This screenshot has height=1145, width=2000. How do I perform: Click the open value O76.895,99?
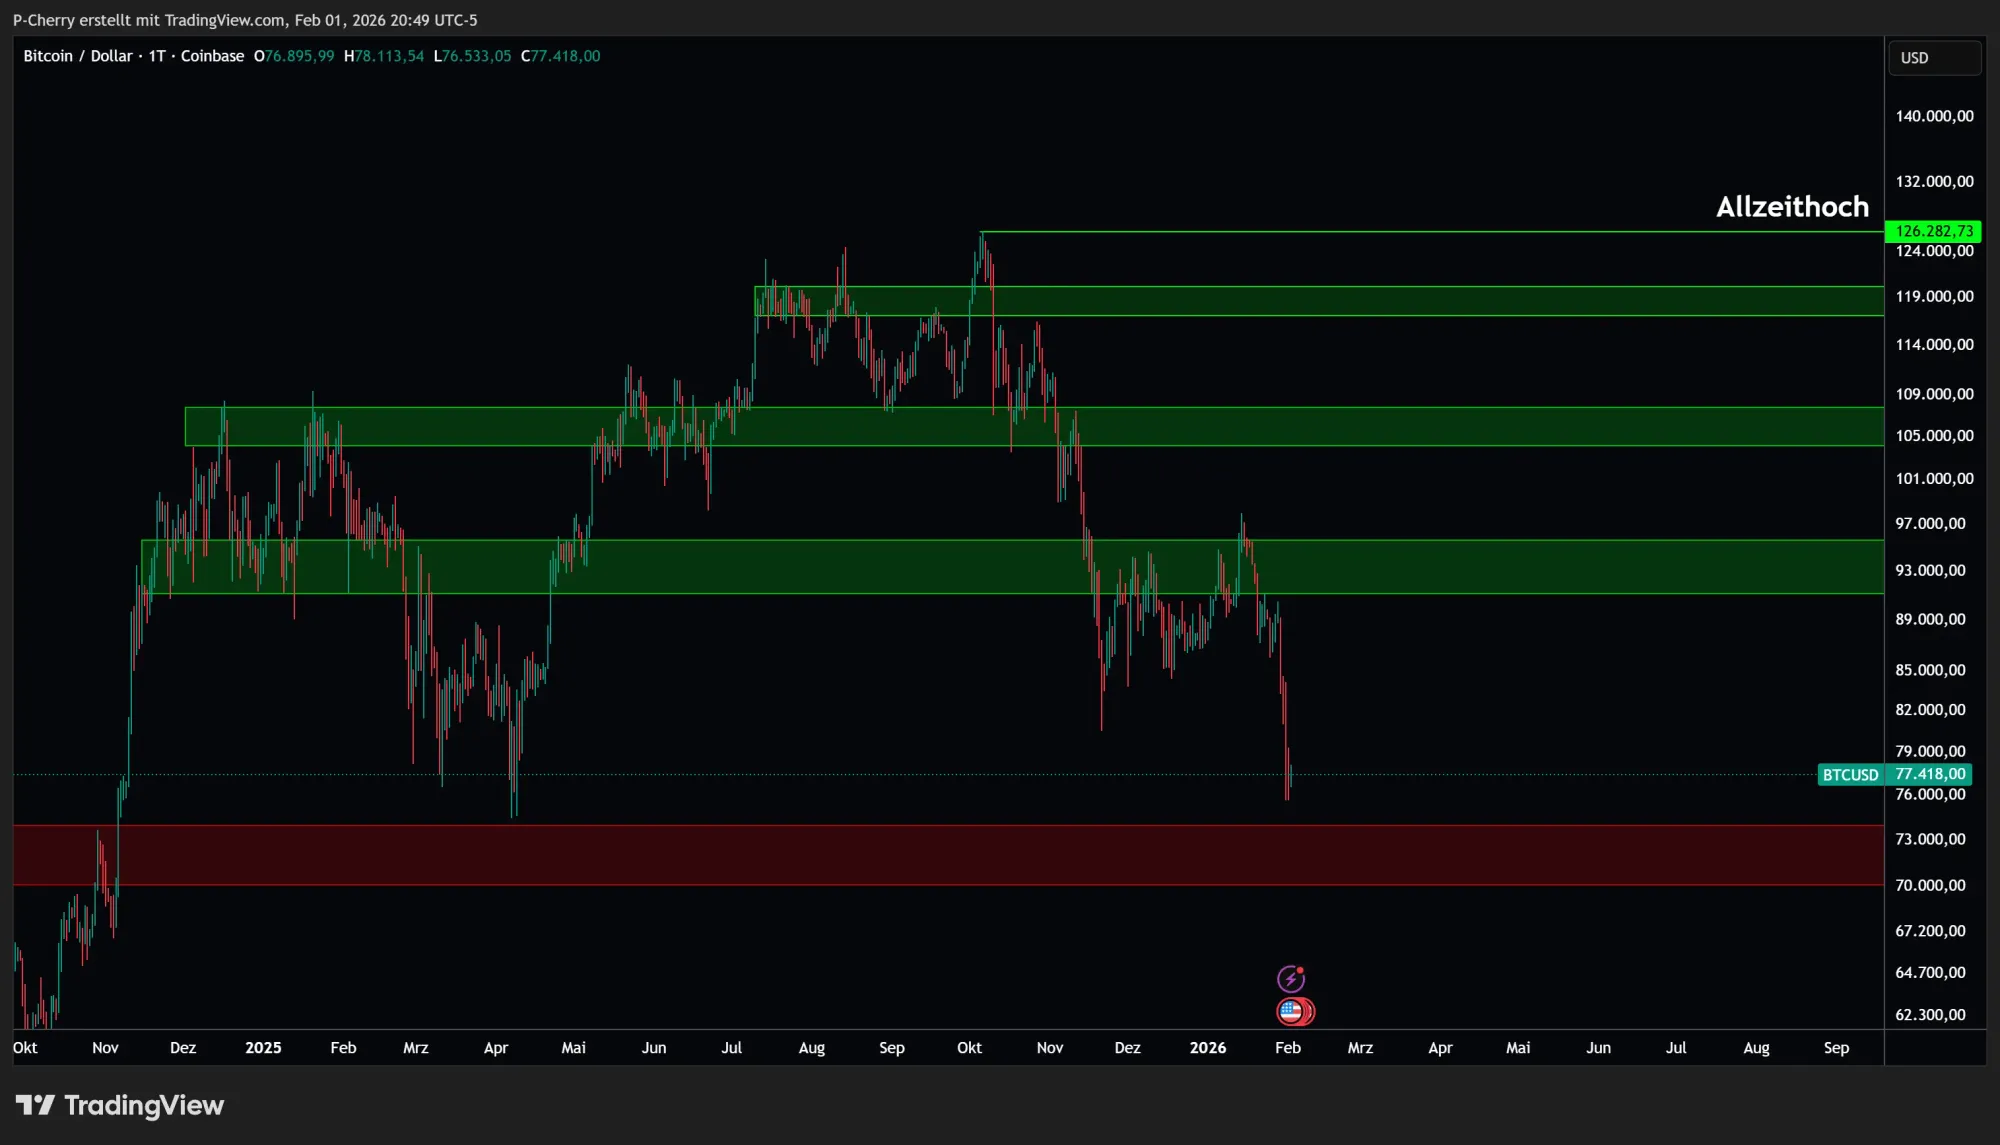pyautogui.click(x=294, y=56)
